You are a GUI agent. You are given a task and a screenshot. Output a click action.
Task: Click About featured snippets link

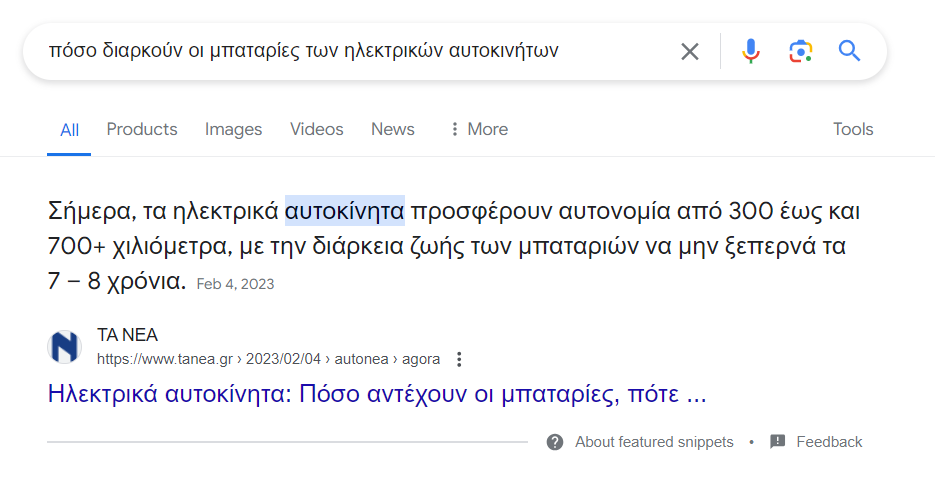tap(654, 442)
